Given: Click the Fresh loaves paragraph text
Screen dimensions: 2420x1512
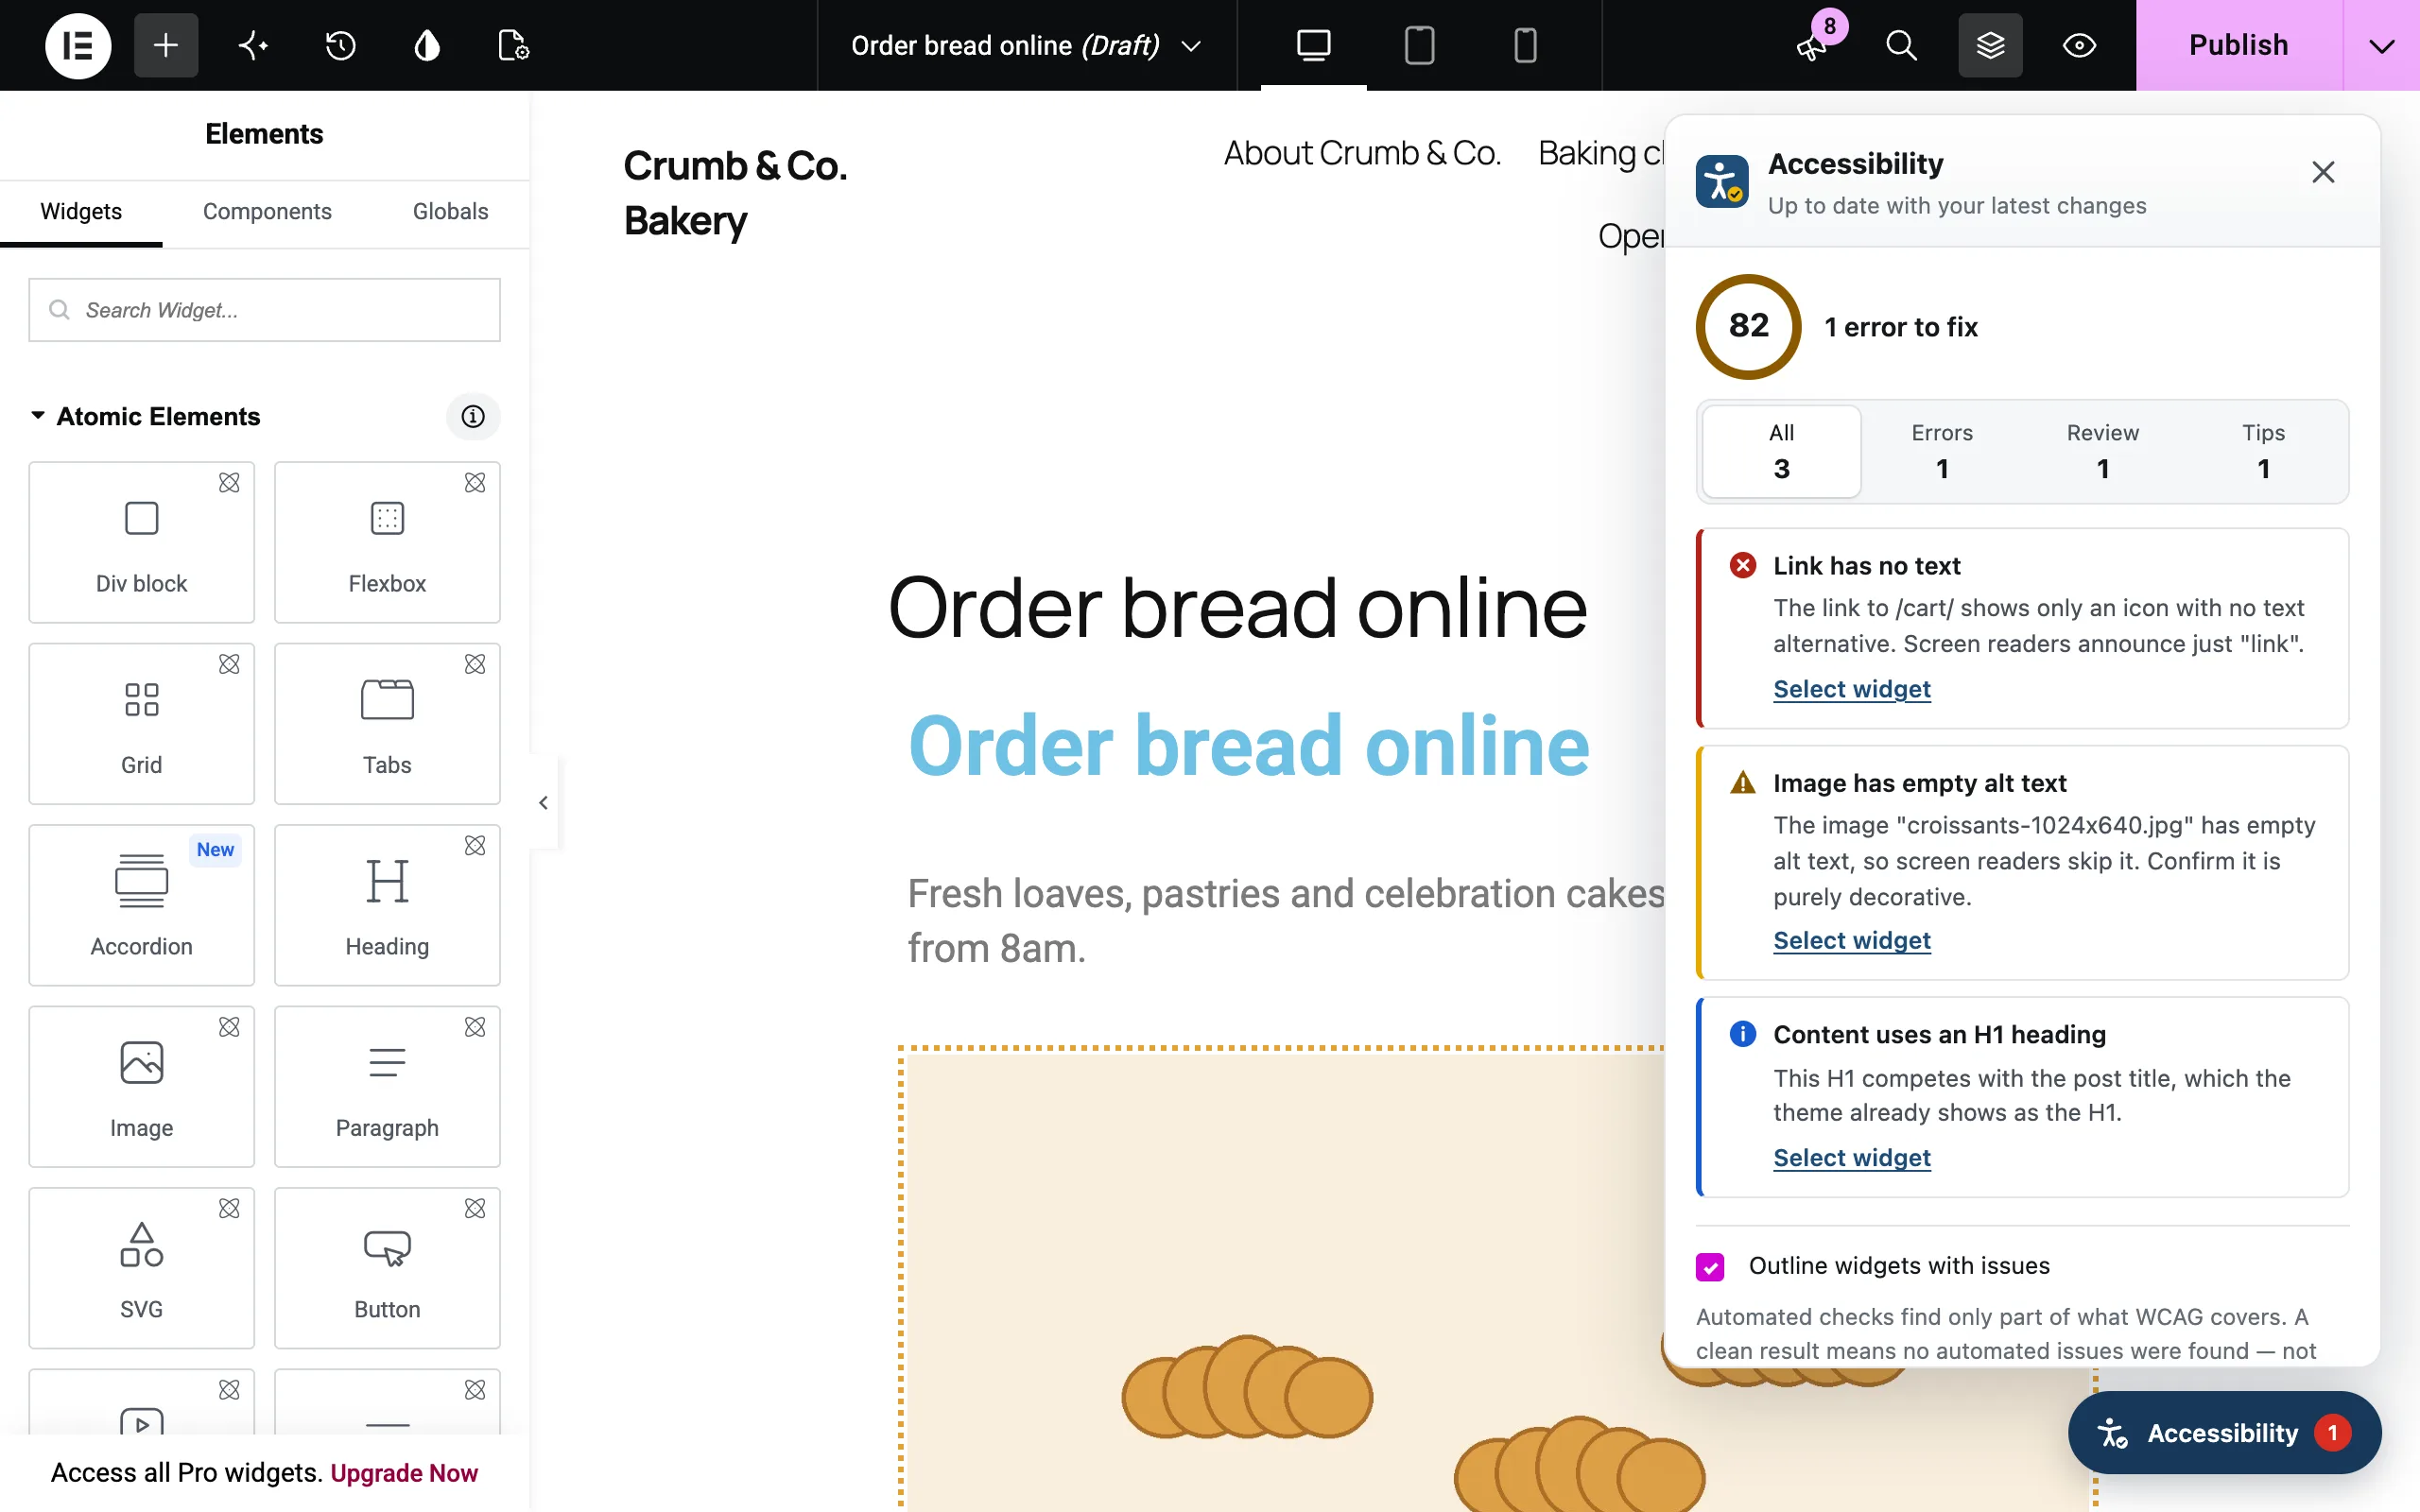Looking at the screenshot, I should point(1286,921).
